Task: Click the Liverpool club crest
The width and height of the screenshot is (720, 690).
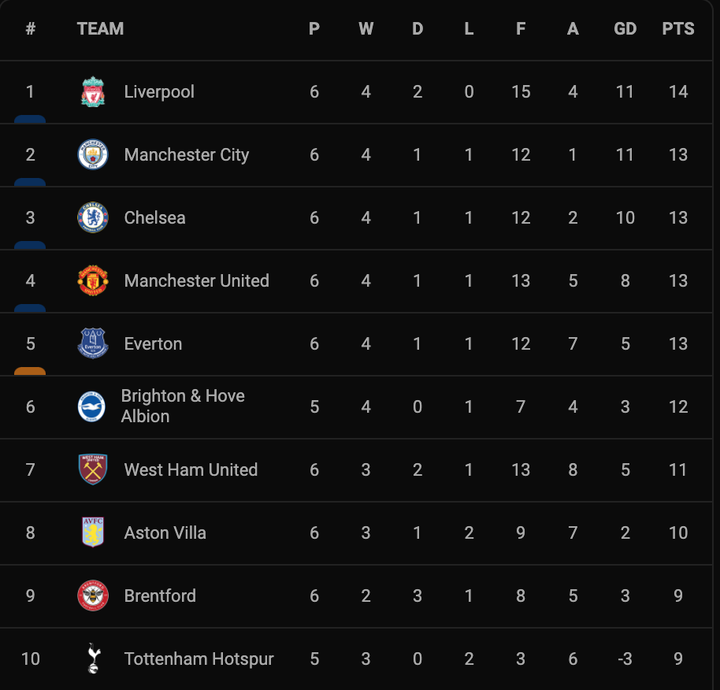Action: [x=93, y=92]
